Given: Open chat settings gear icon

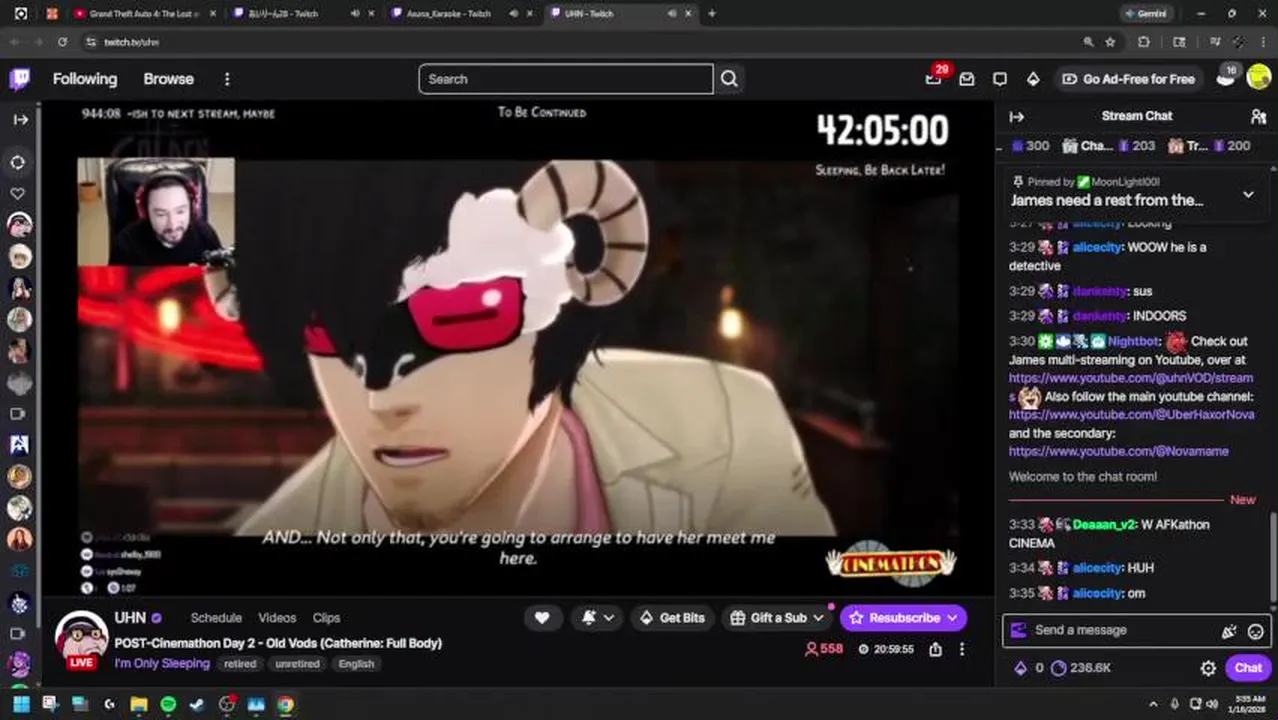Looking at the screenshot, I should point(1208,668).
